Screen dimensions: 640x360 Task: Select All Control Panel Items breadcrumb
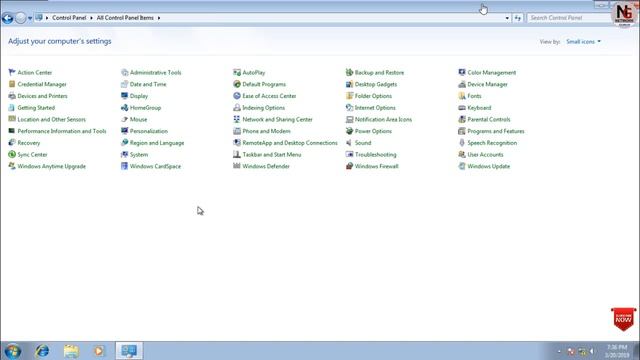tap(125, 18)
